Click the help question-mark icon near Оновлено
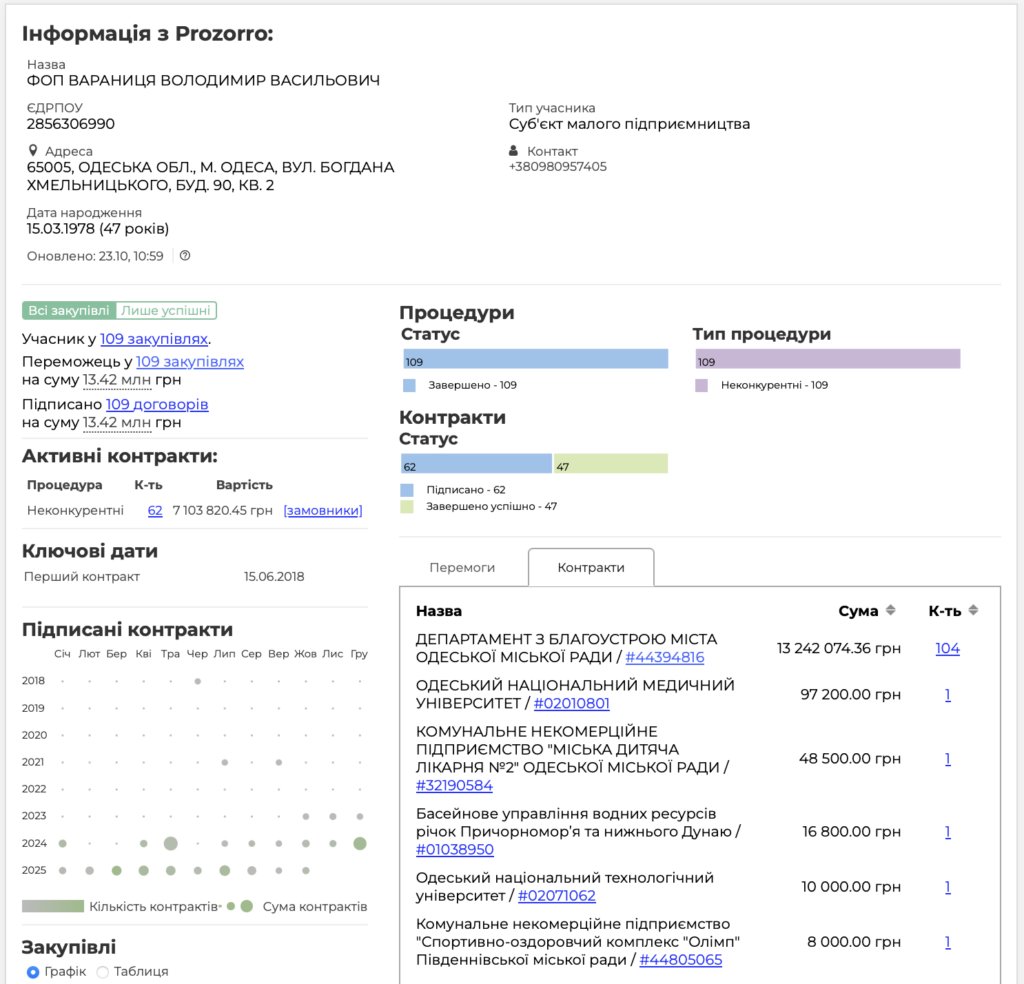This screenshot has height=984, width=1024. [185, 256]
